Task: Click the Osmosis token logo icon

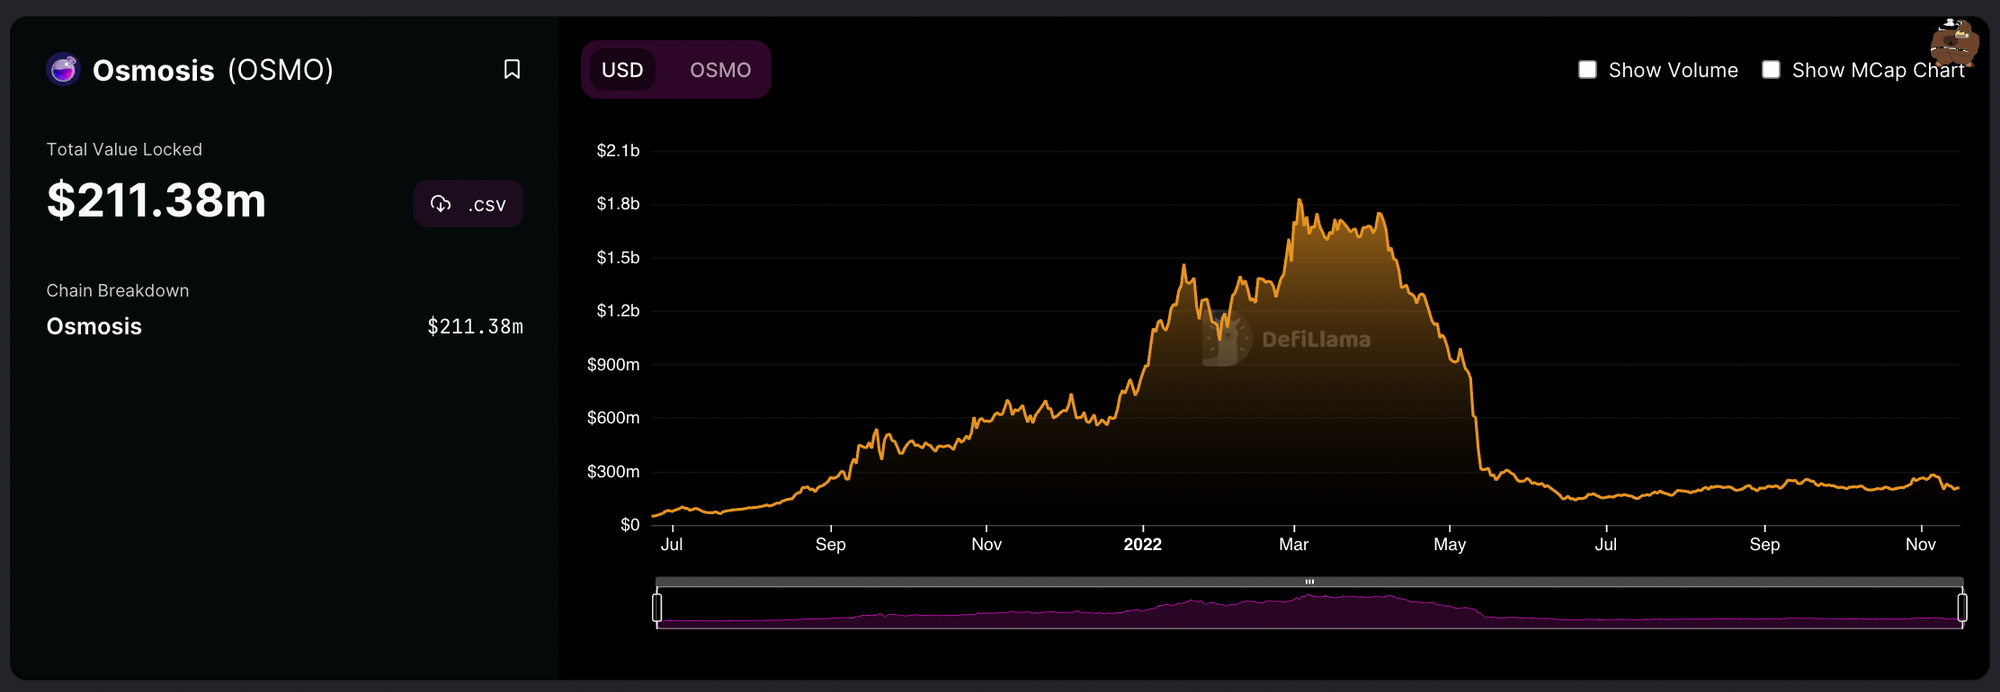Action: [63, 69]
